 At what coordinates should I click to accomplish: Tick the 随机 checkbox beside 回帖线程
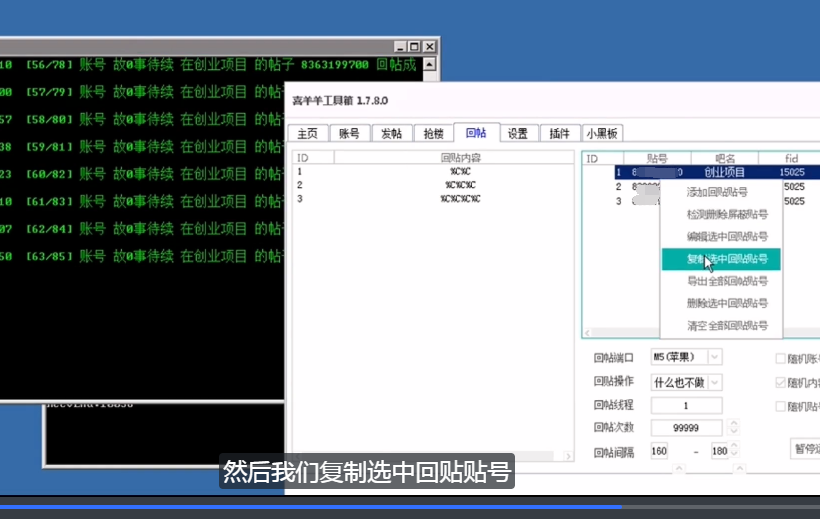pyautogui.click(x=780, y=406)
